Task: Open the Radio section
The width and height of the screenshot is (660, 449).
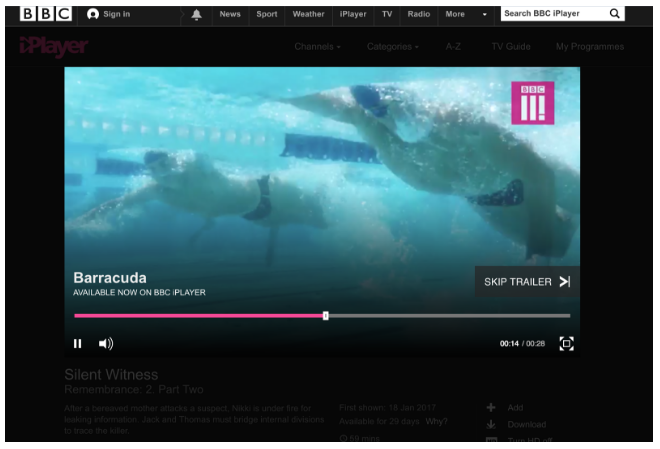Action: (x=419, y=14)
